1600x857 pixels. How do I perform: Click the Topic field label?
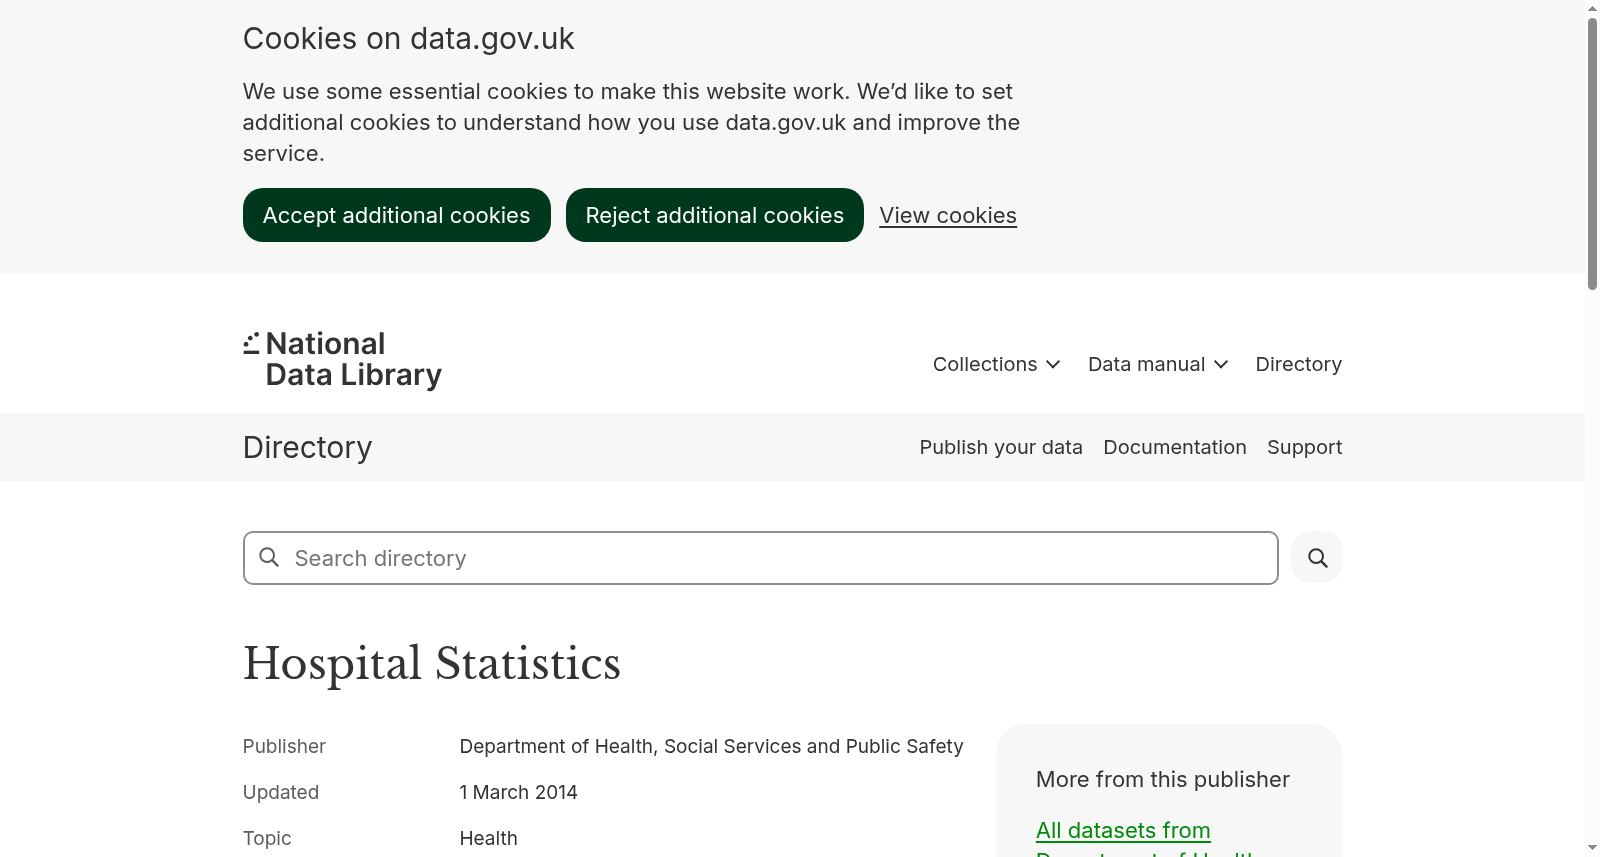pyautogui.click(x=267, y=838)
